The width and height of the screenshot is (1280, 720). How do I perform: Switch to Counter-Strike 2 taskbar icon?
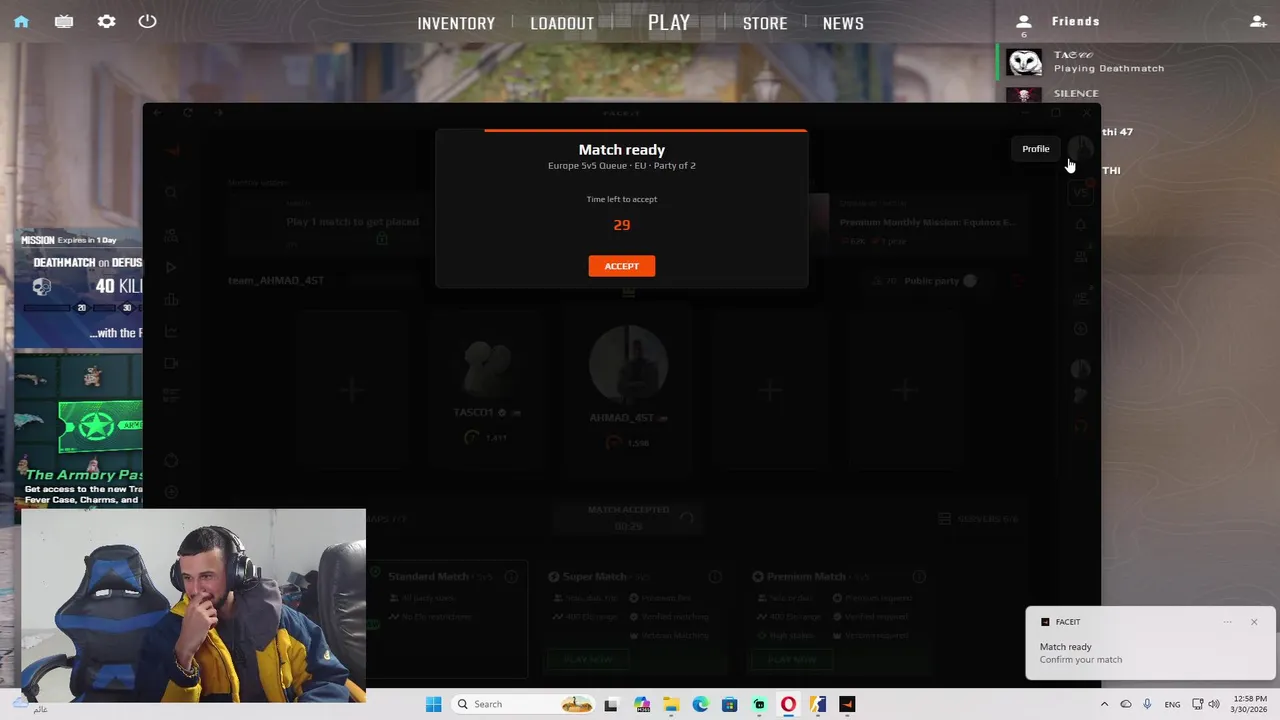817,704
